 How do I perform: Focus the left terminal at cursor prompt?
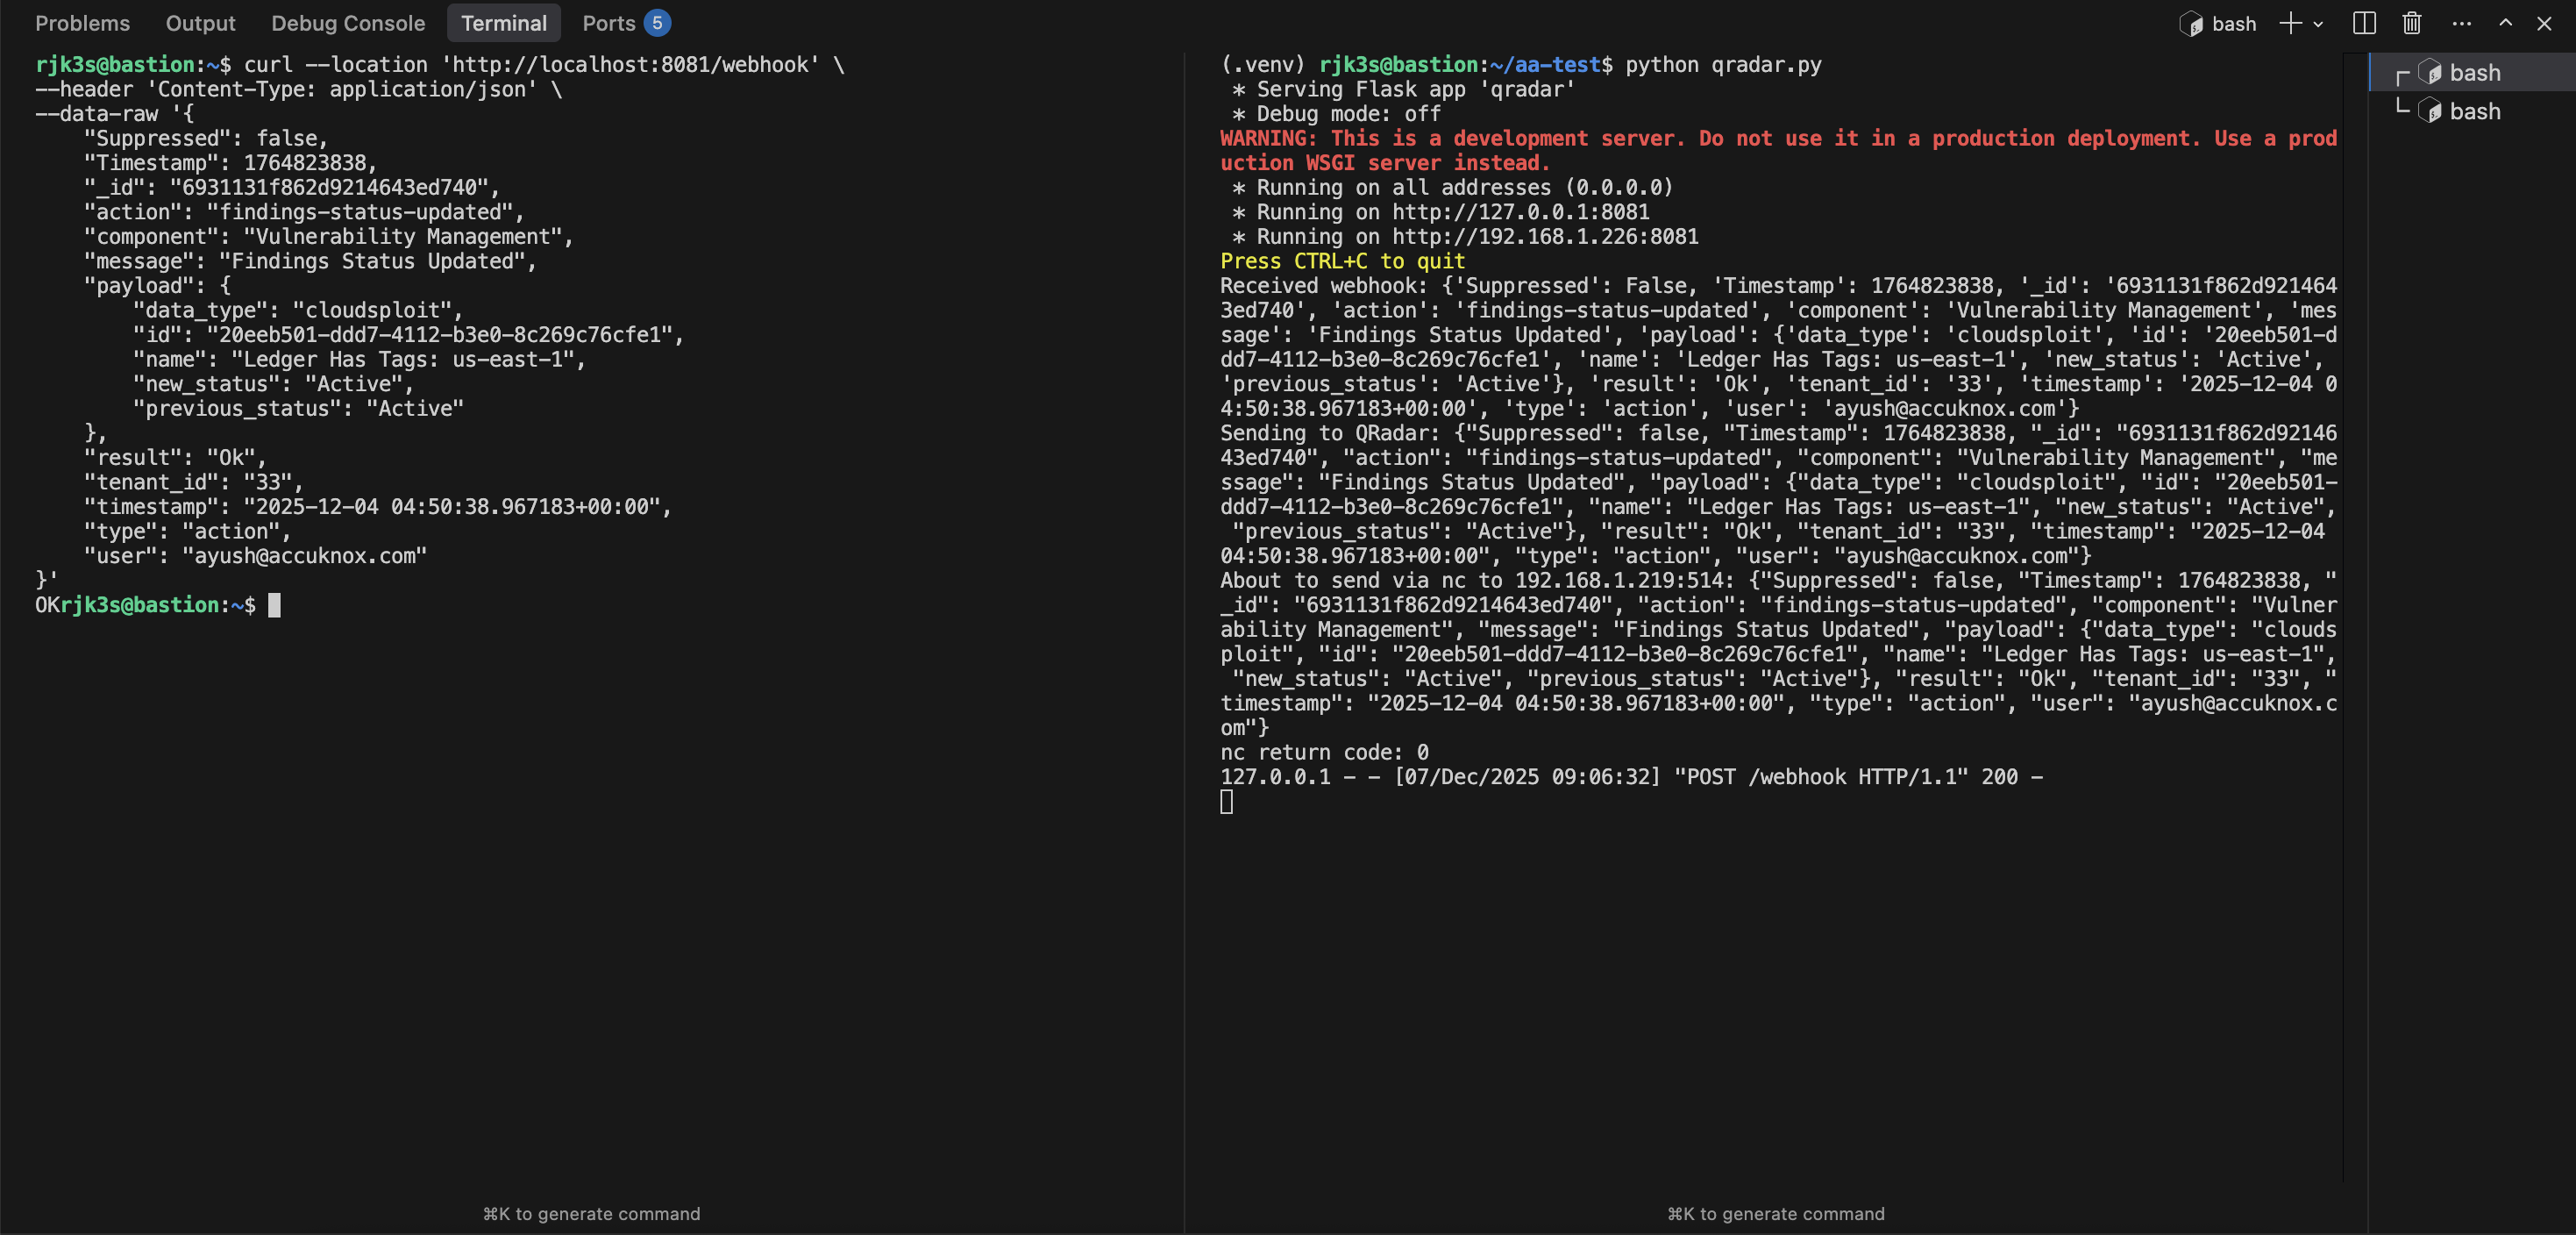274,605
